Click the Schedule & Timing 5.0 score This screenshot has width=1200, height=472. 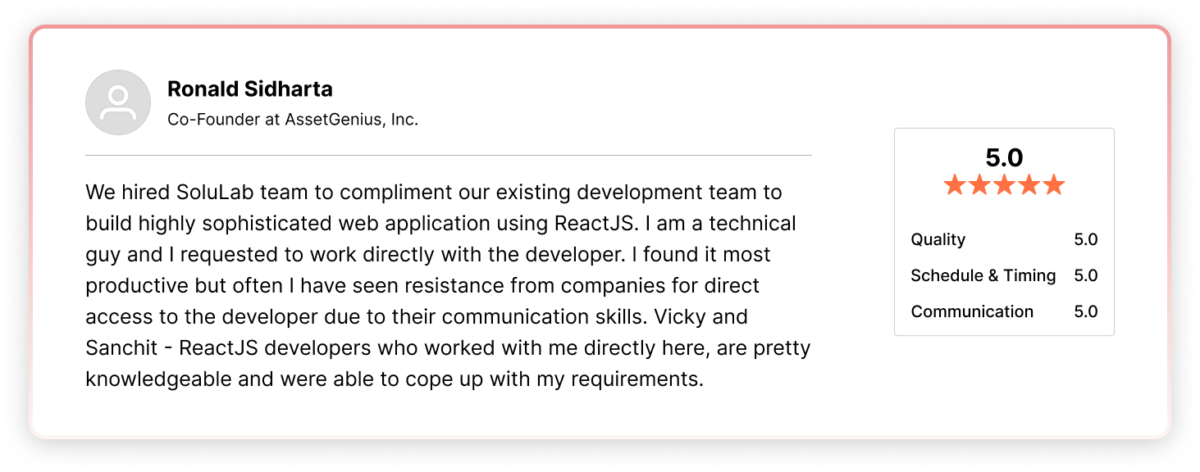pyautogui.click(x=1085, y=276)
